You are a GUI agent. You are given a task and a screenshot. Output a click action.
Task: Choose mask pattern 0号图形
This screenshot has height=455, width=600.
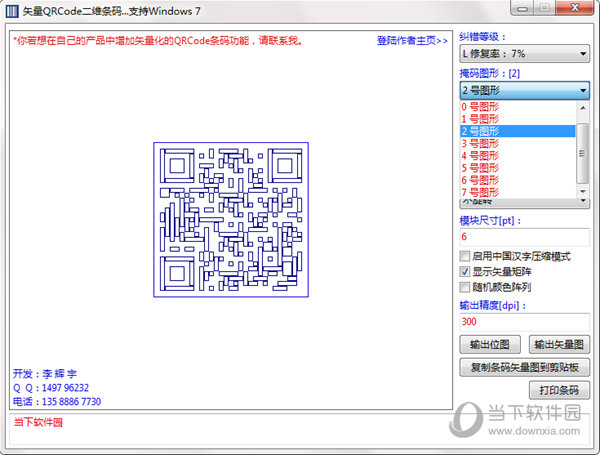click(517, 106)
